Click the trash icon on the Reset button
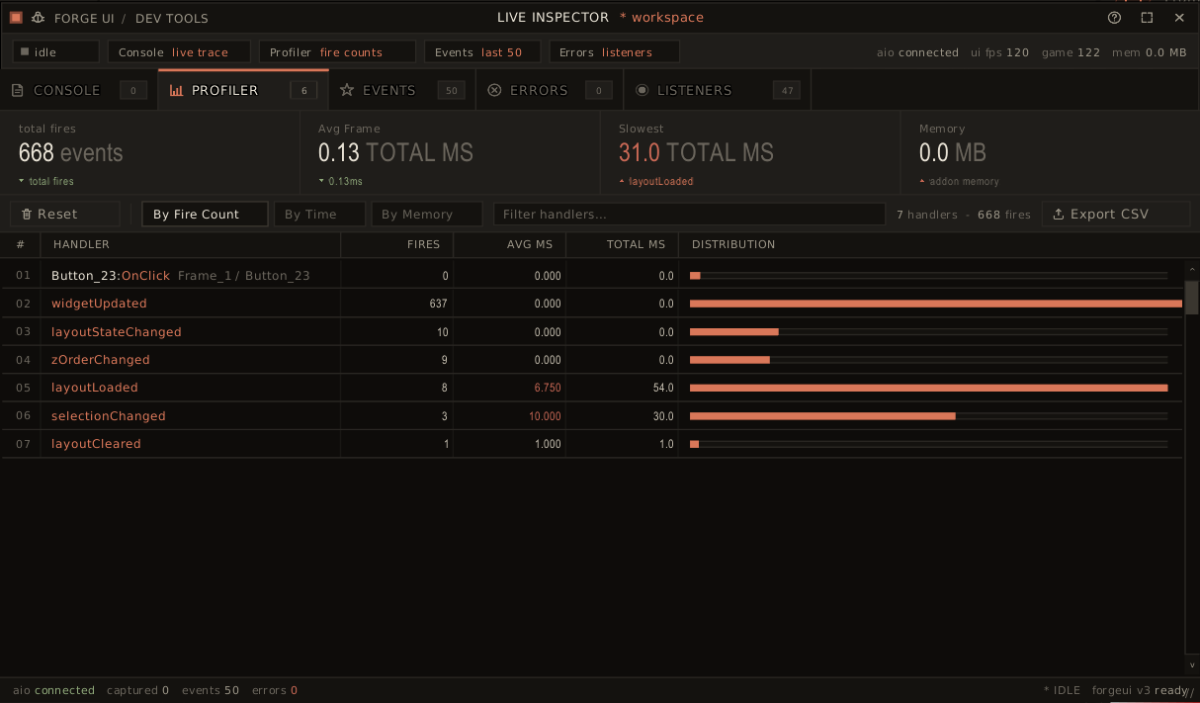This screenshot has height=703, width=1200. tap(27, 214)
